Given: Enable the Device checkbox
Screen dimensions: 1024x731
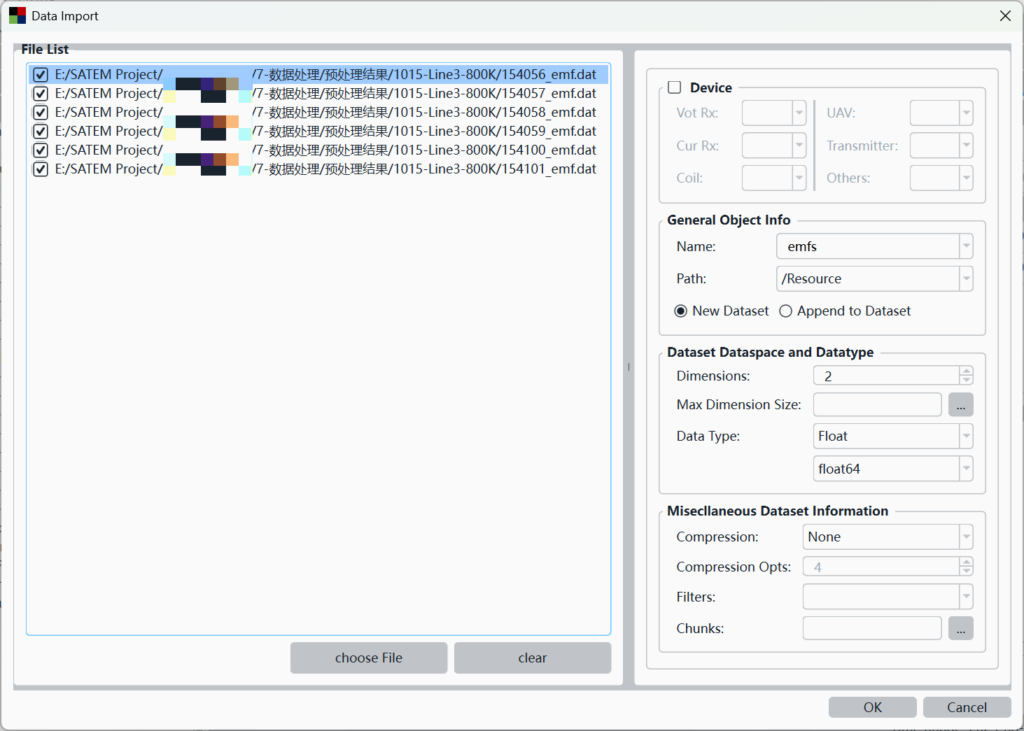Looking at the screenshot, I should coord(675,88).
